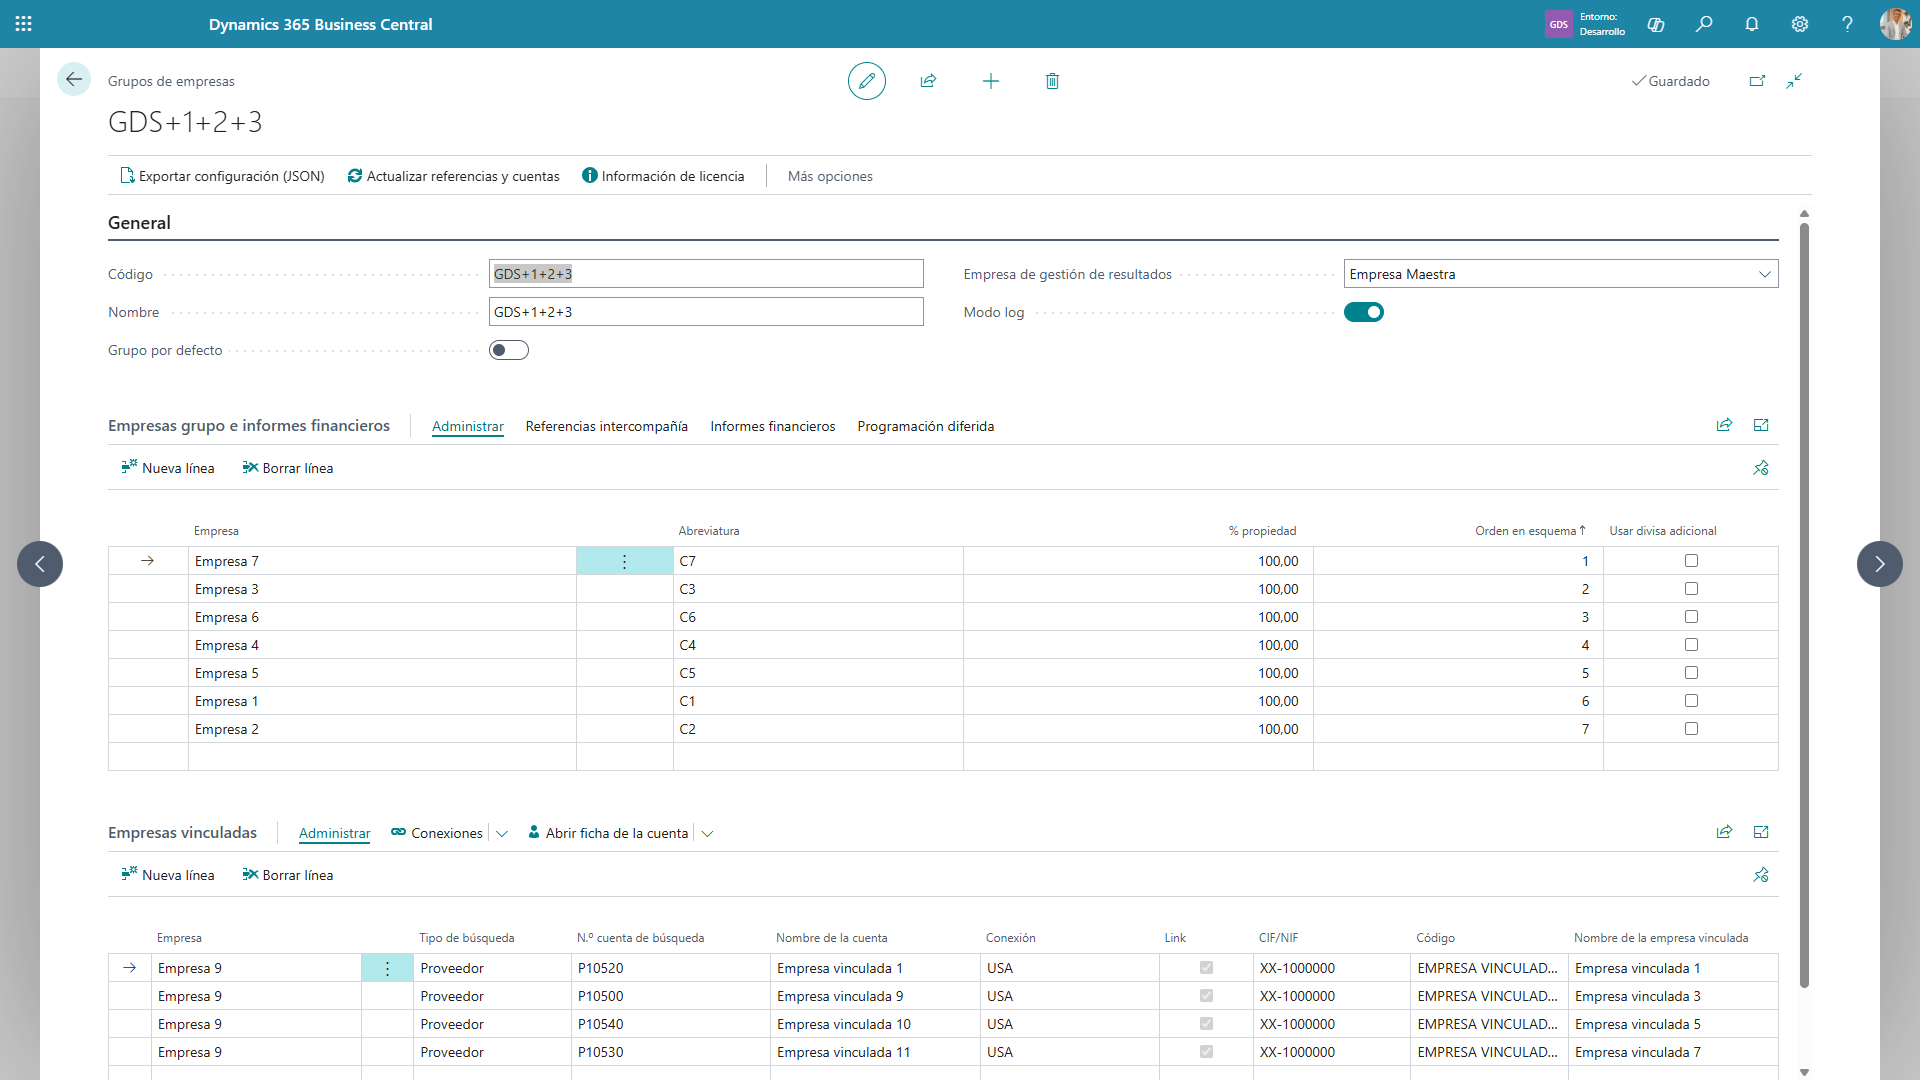This screenshot has width=1920, height=1080.
Task: Create a new record with plus icon
Action: (991, 81)
